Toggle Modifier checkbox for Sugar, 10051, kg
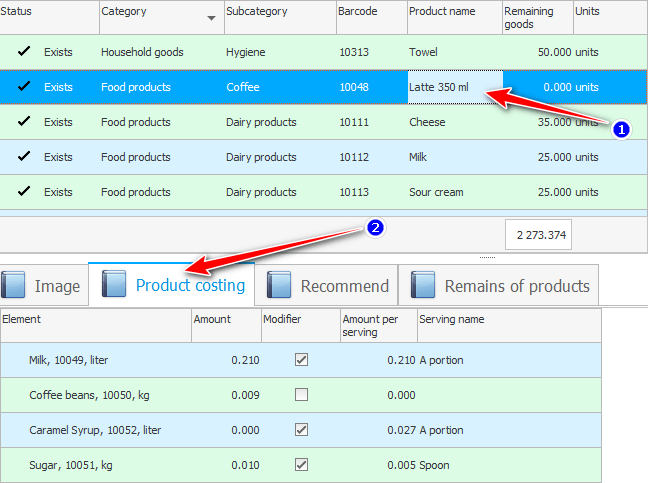648x483 pixels. coord(301,465)
